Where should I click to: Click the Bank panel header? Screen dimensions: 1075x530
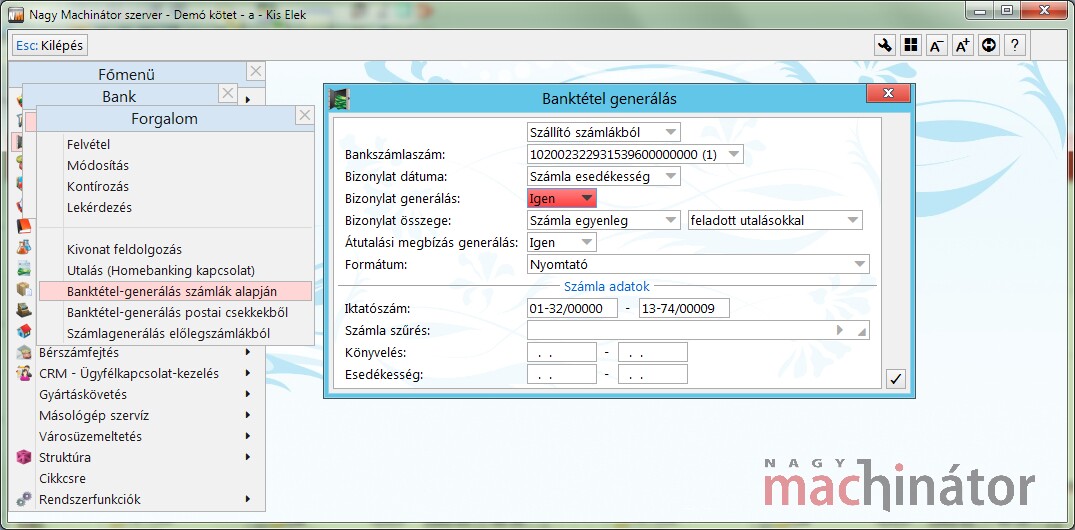tap(119, 96)
